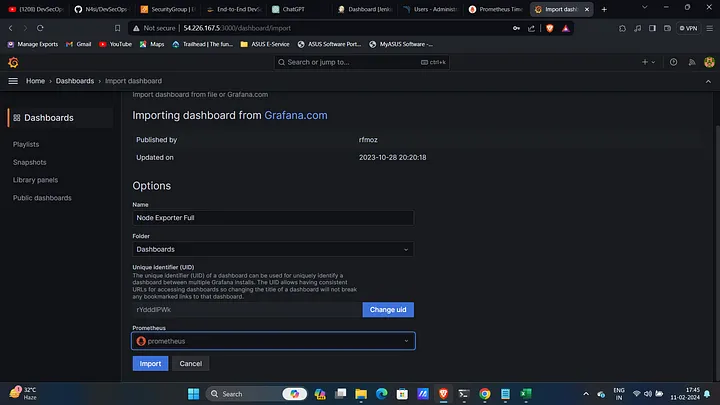Click the share page icon
The image size is (720, 405).
[x=531, y=28]
